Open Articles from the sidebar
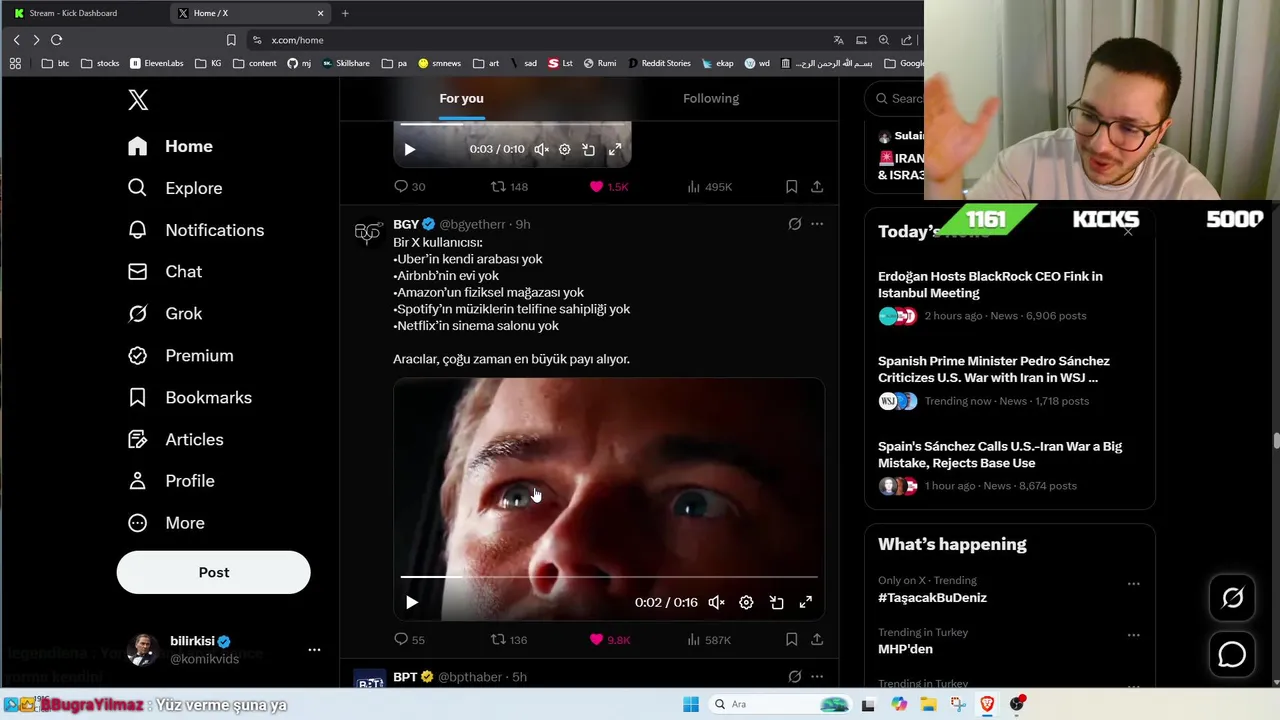 [175, 439]
